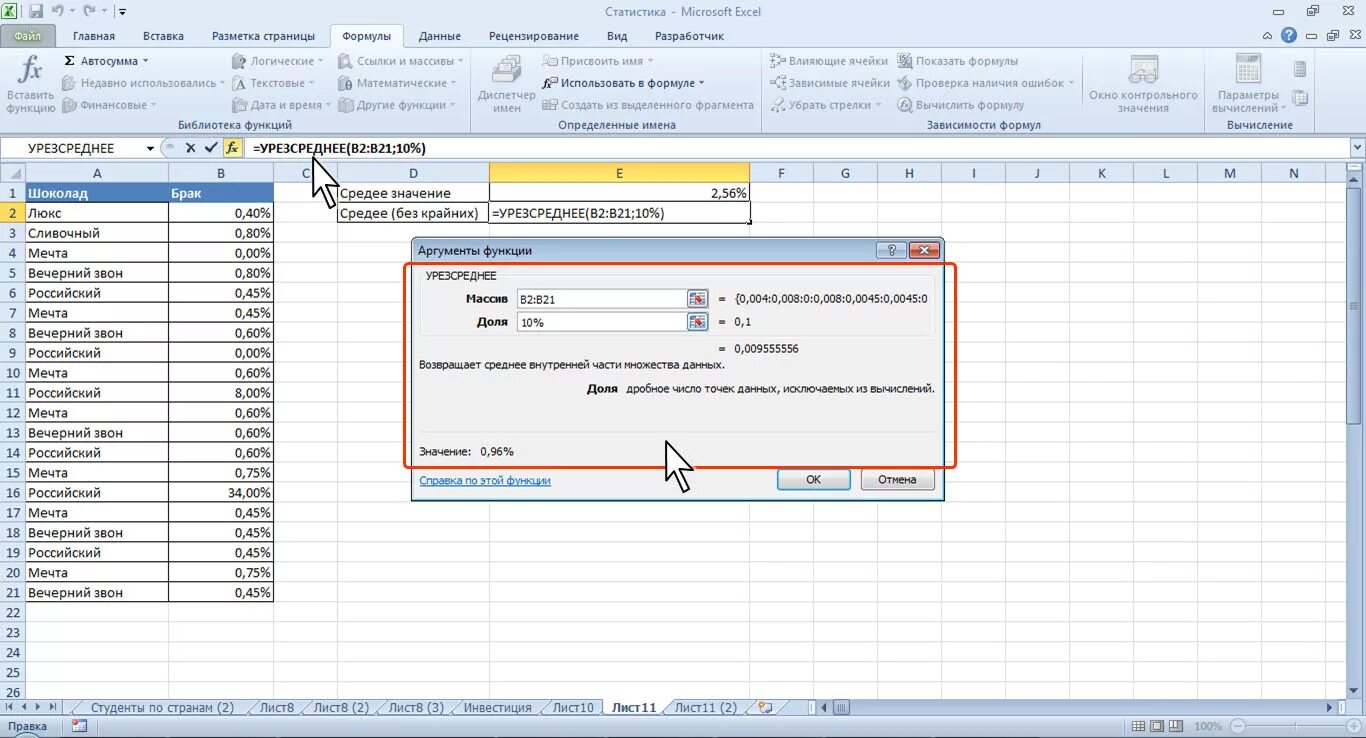Click Отмена in function arguments dialog

tap(897, 480)
